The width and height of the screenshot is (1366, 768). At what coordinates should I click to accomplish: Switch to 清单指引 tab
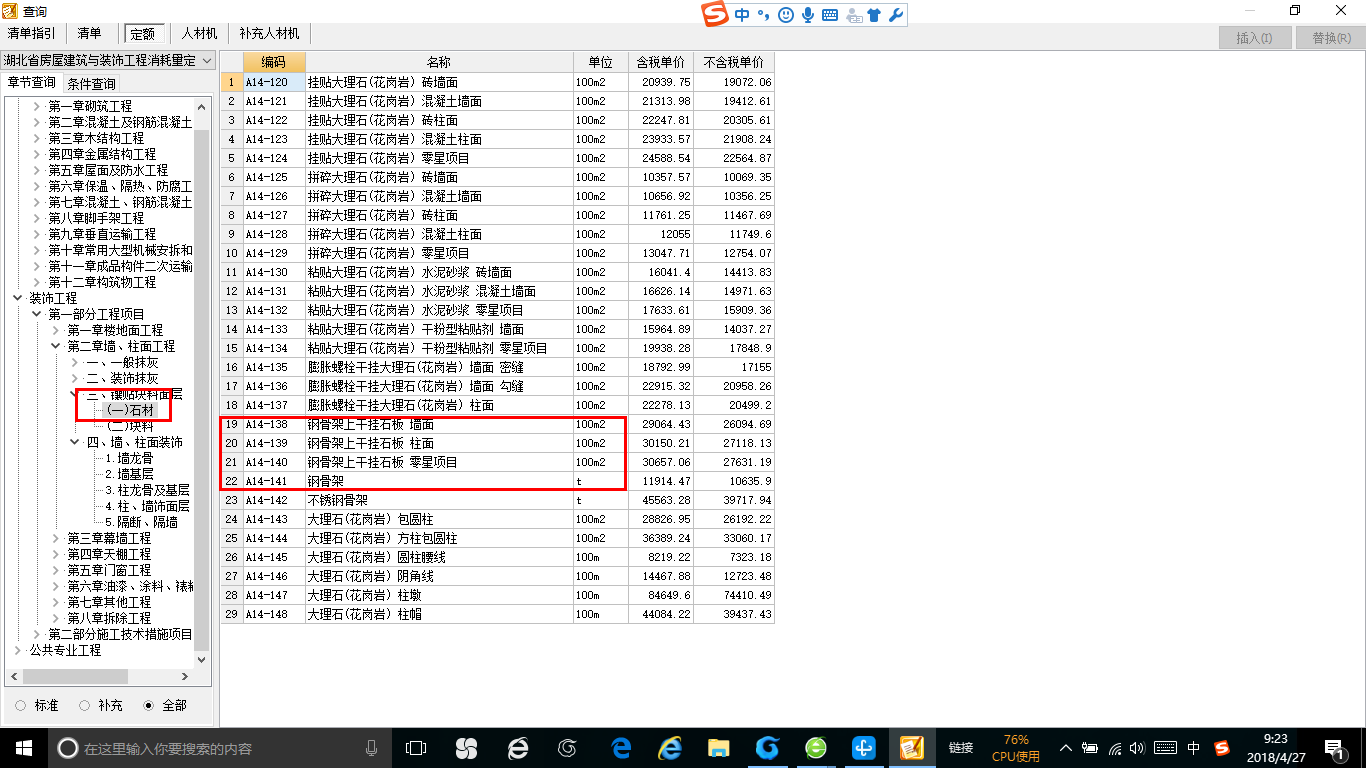click(32, 33)
